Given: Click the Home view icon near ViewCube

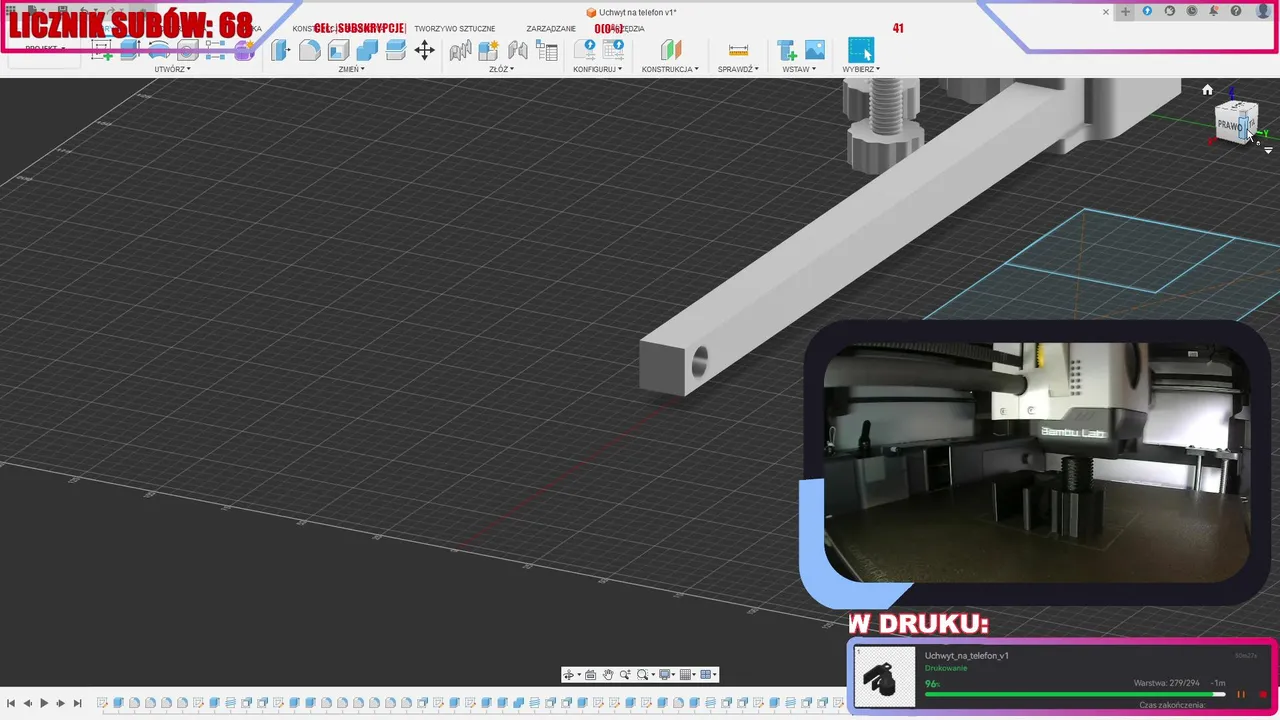Looking at the screenshot, I should coord(1207,90).
